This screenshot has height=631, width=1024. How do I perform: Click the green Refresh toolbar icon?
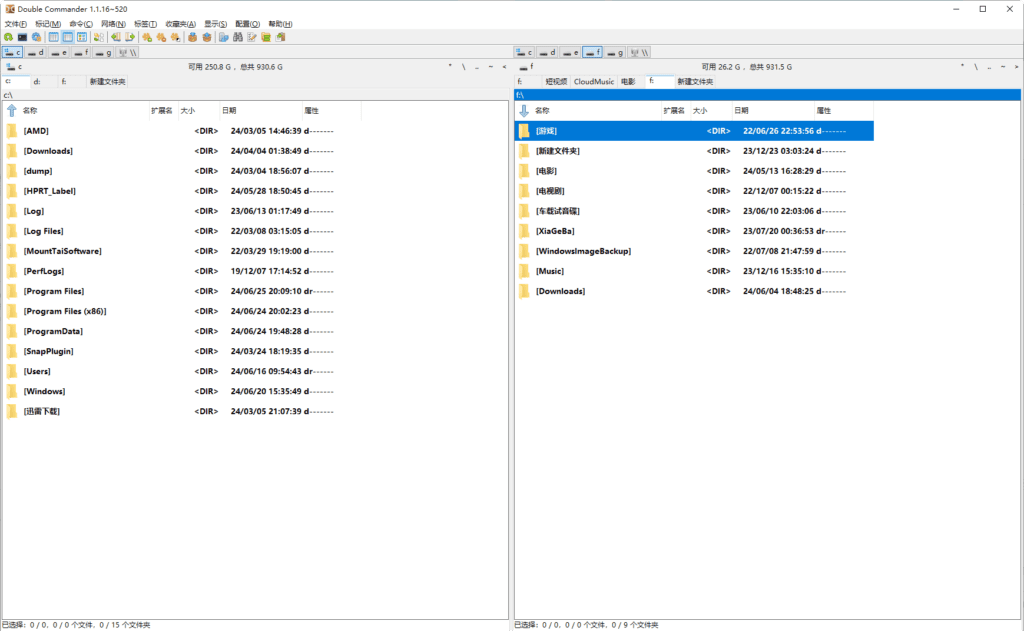[8, 37]
